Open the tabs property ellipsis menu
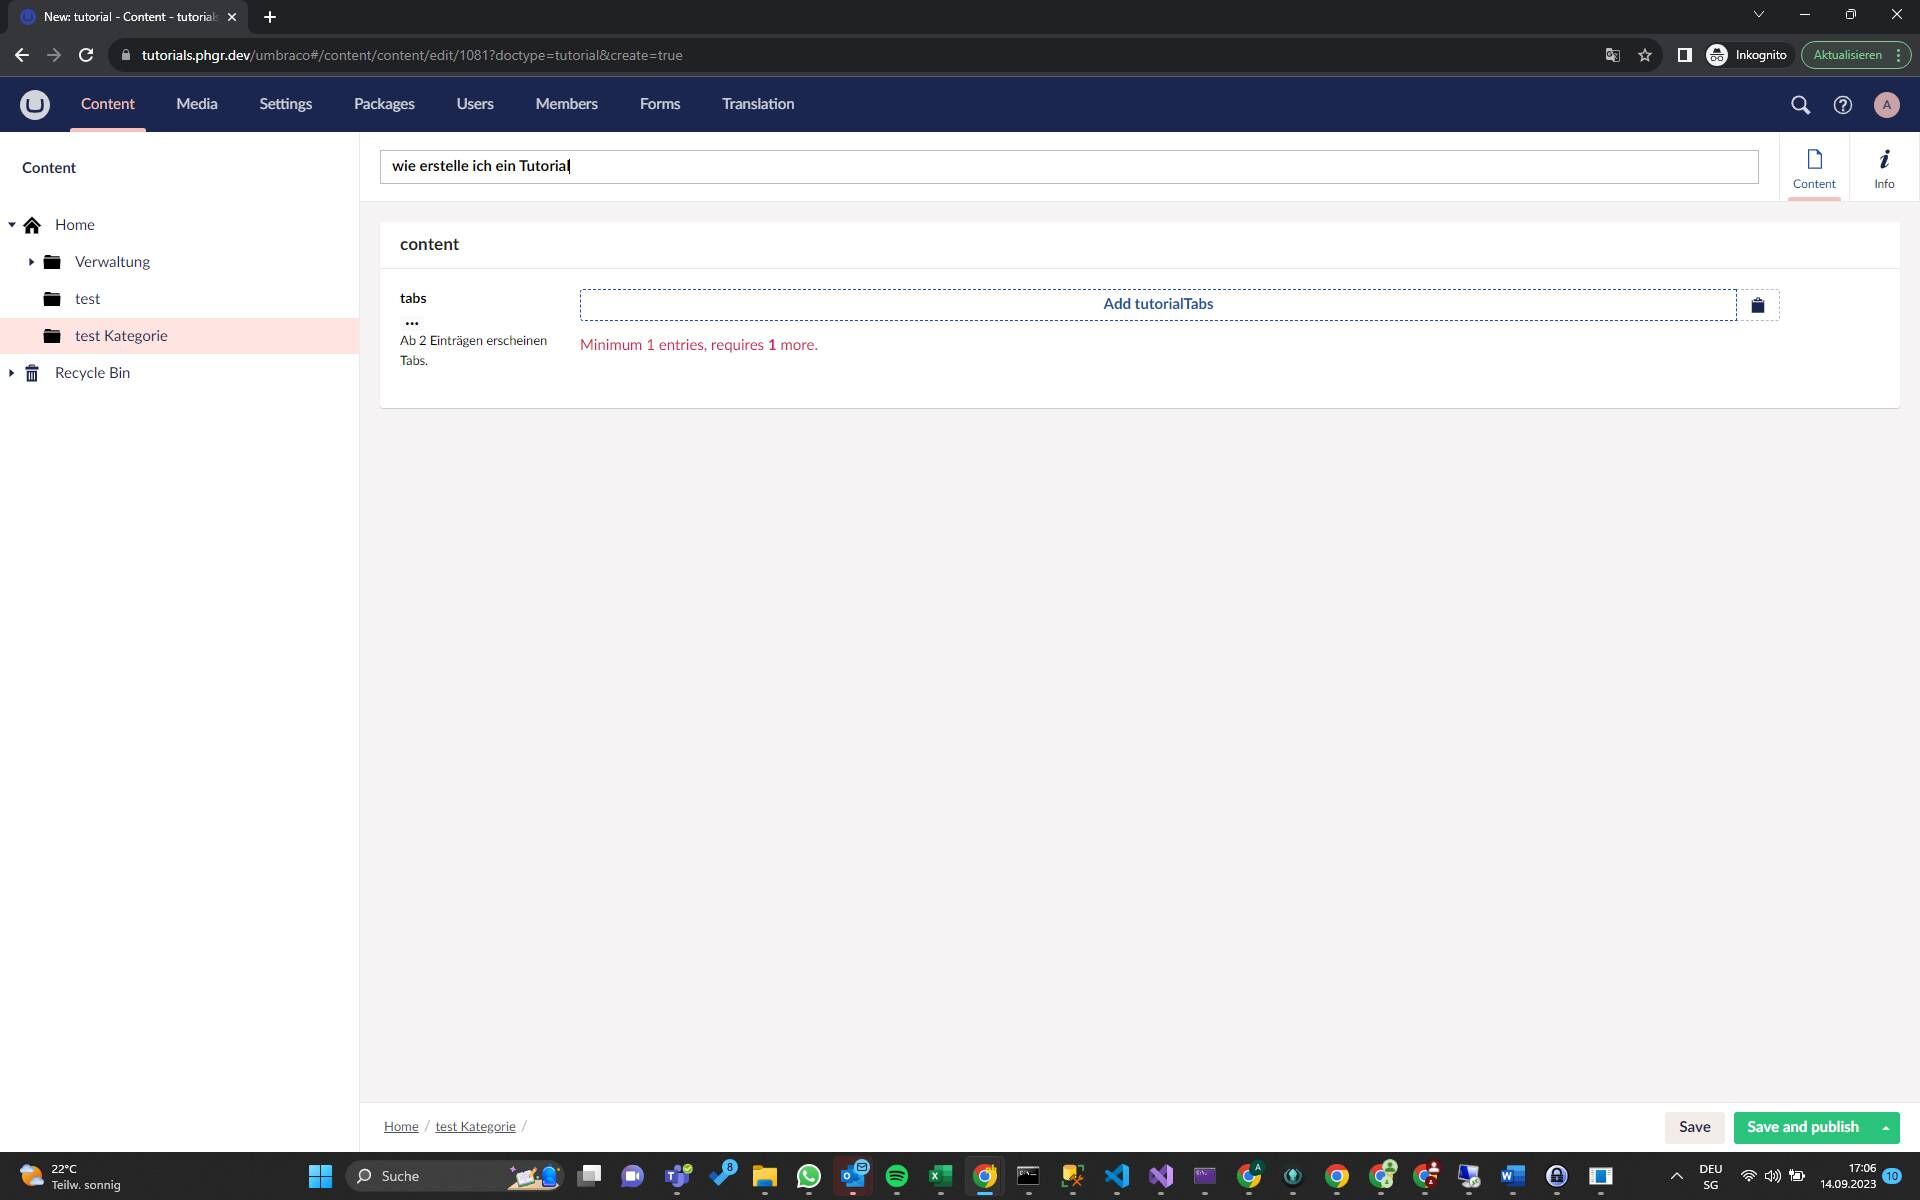The image size is (1920, 1200). 411,323
